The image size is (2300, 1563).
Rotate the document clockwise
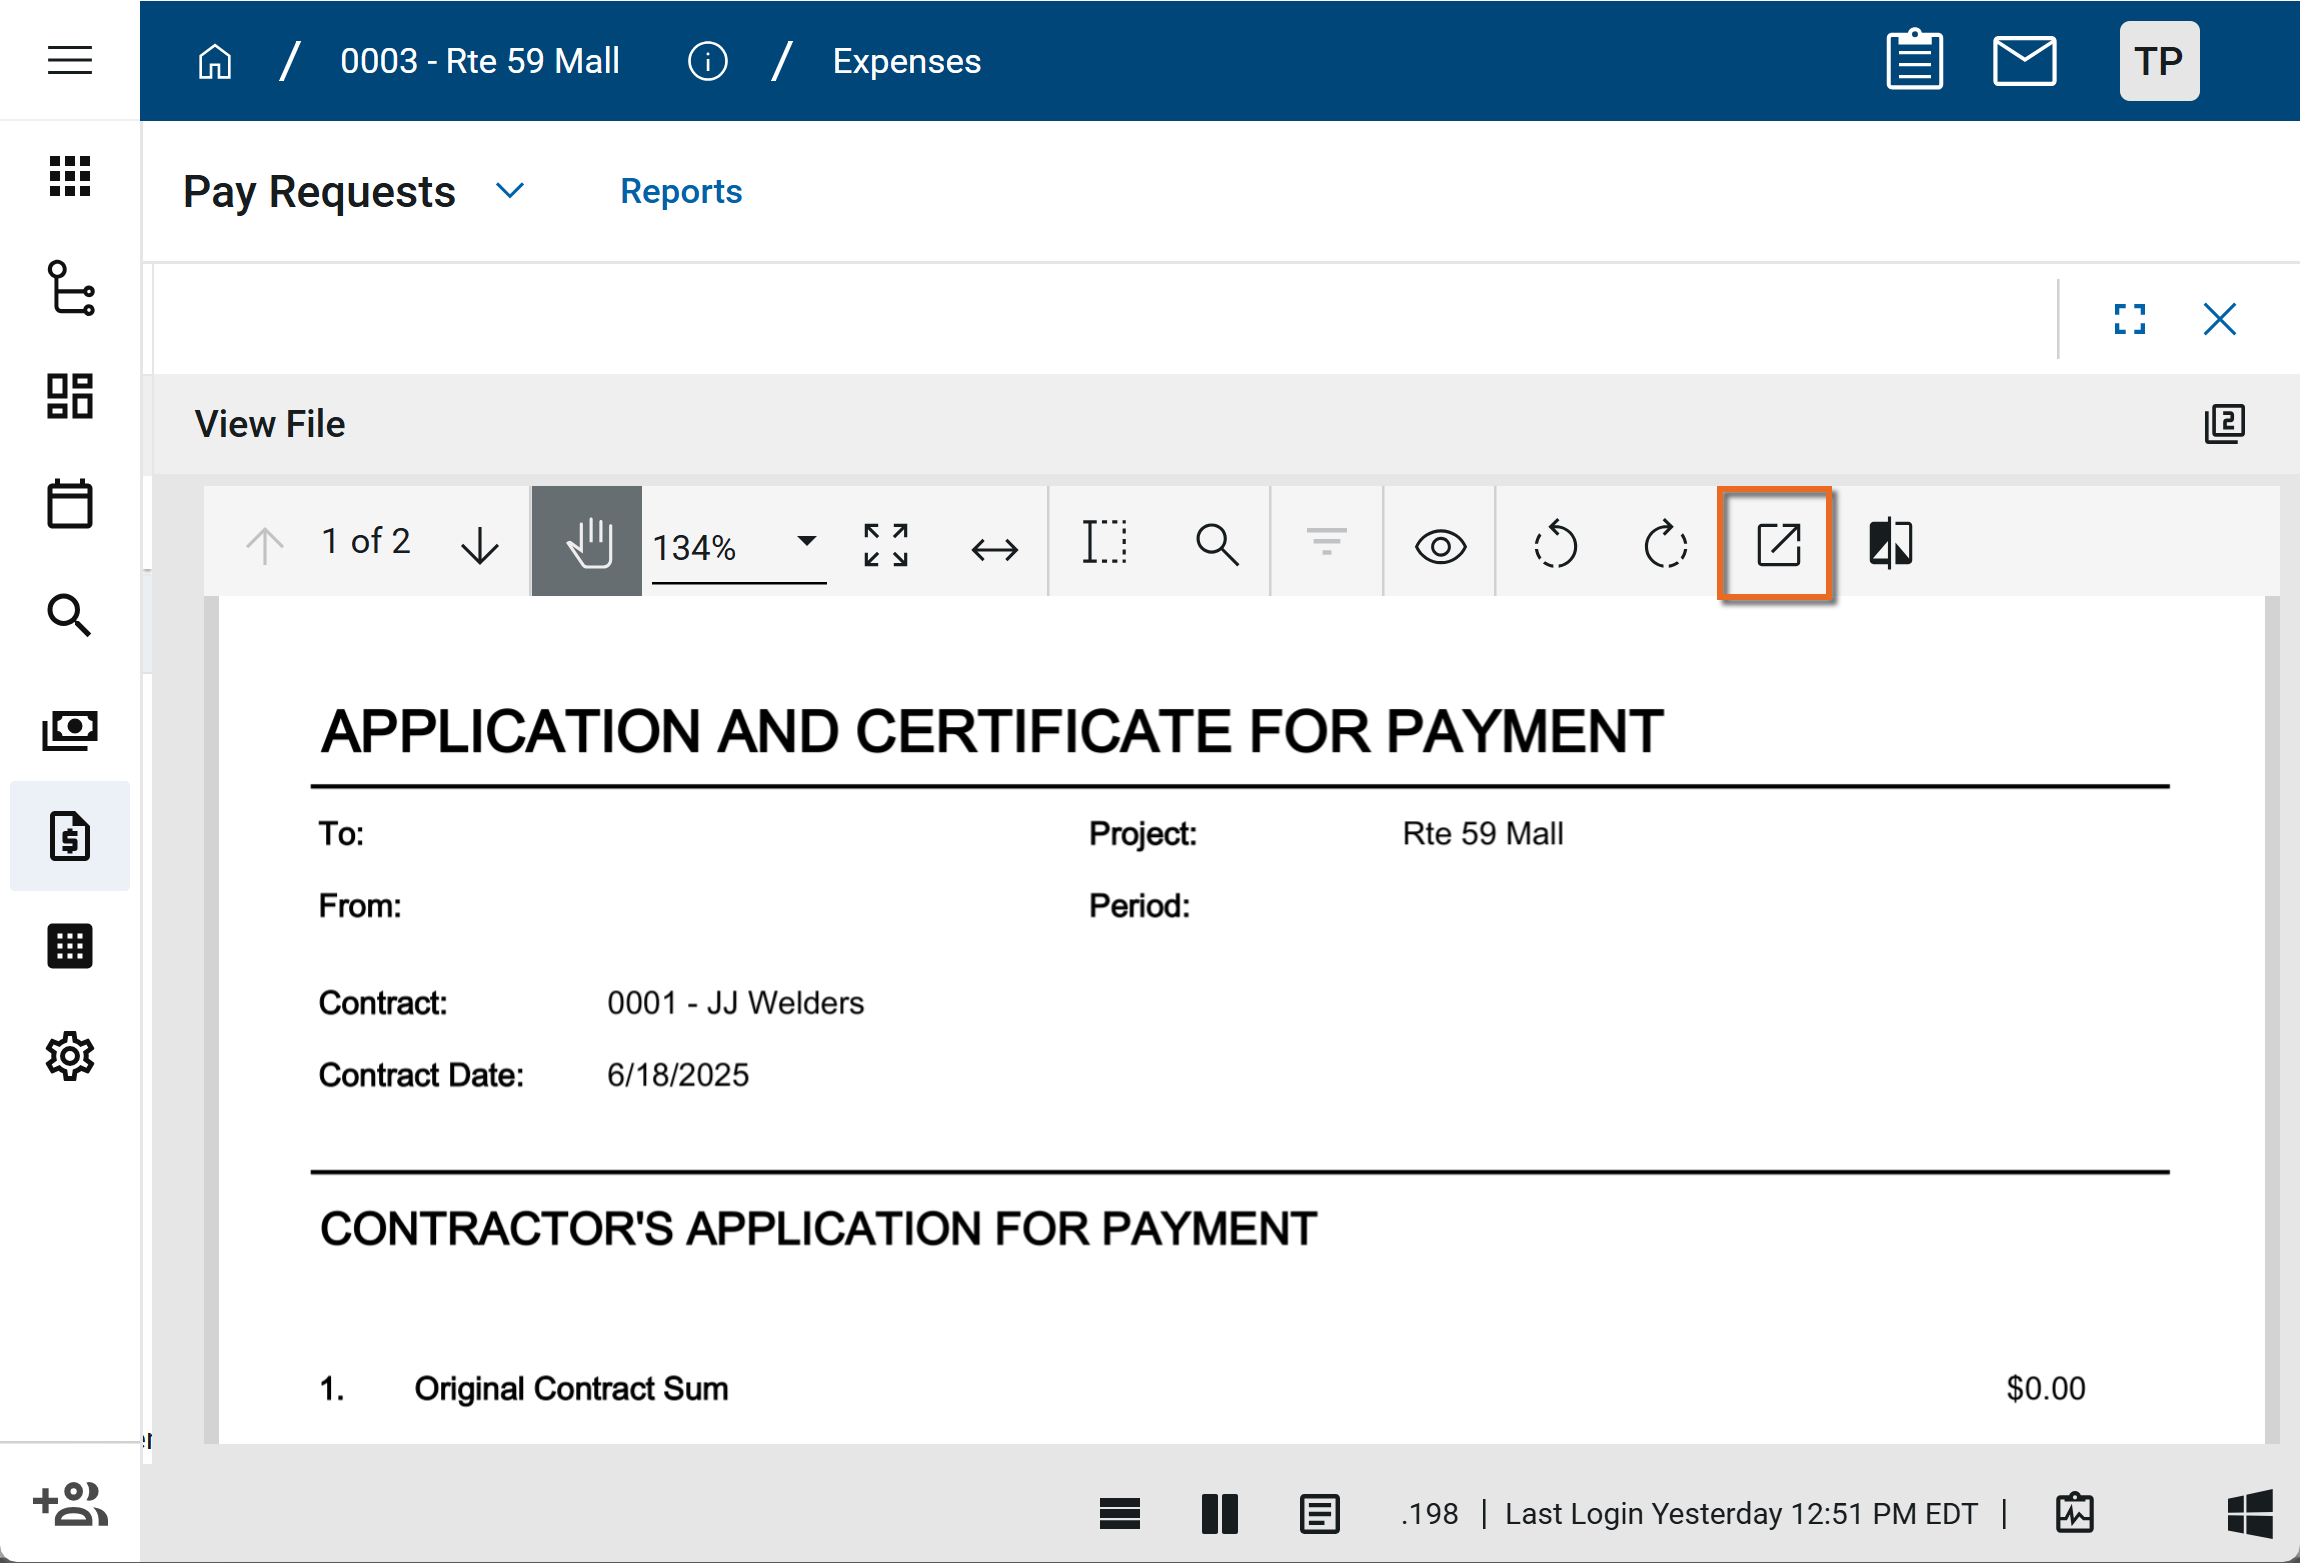click(1665, 545)
